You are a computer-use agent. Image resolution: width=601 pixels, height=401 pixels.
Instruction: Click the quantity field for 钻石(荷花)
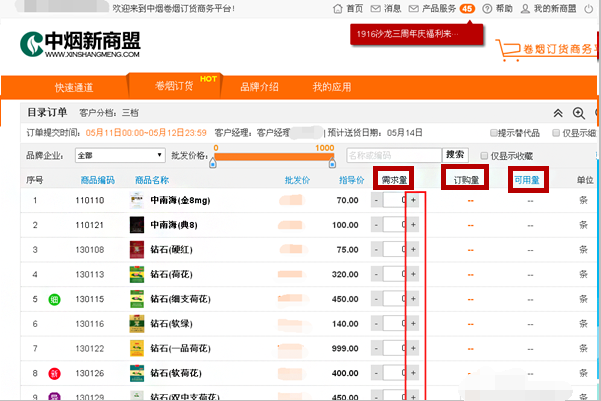394,274
